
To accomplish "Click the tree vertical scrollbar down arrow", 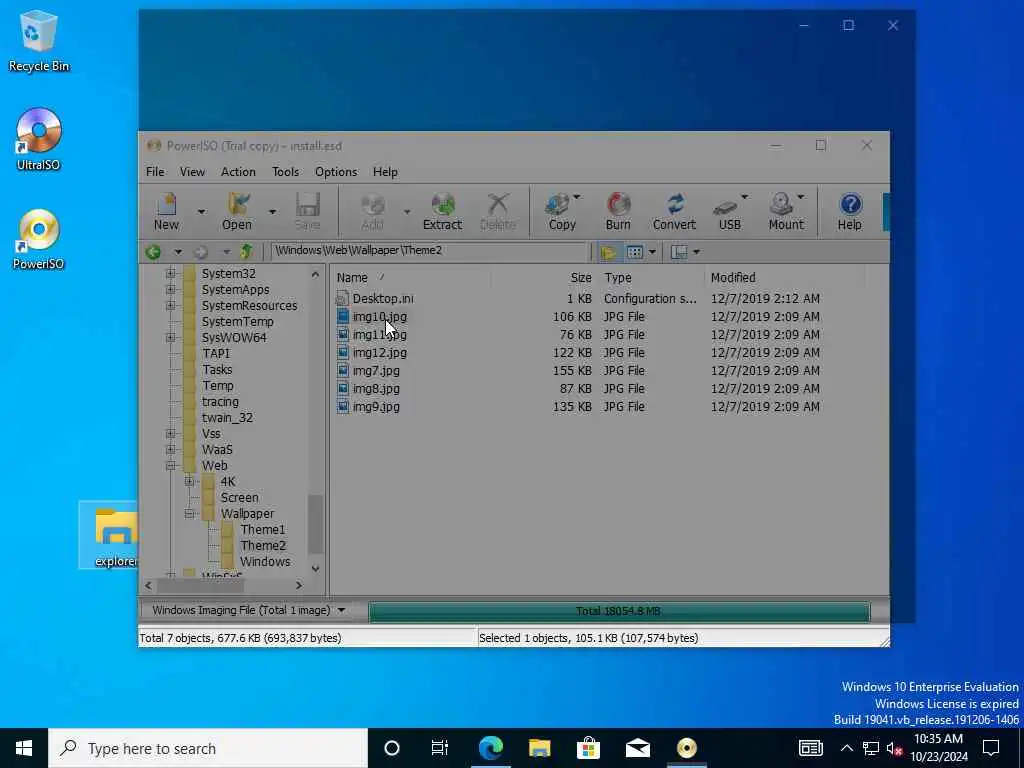I will coord(315,568).
